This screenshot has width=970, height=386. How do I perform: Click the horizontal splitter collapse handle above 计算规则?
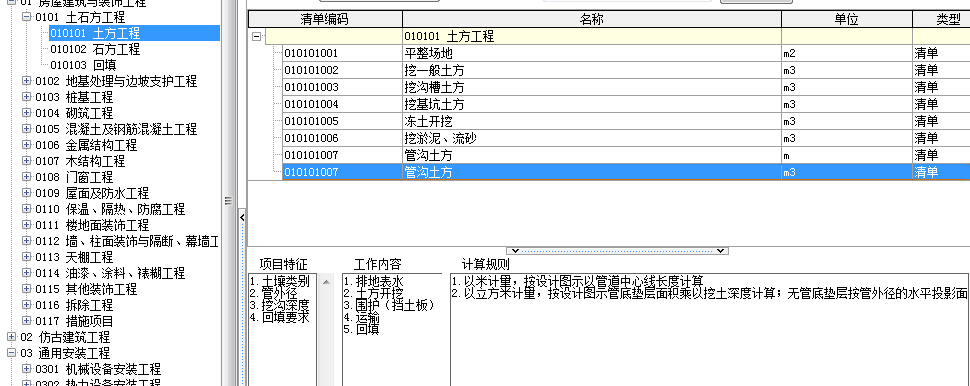click(617, 251)
